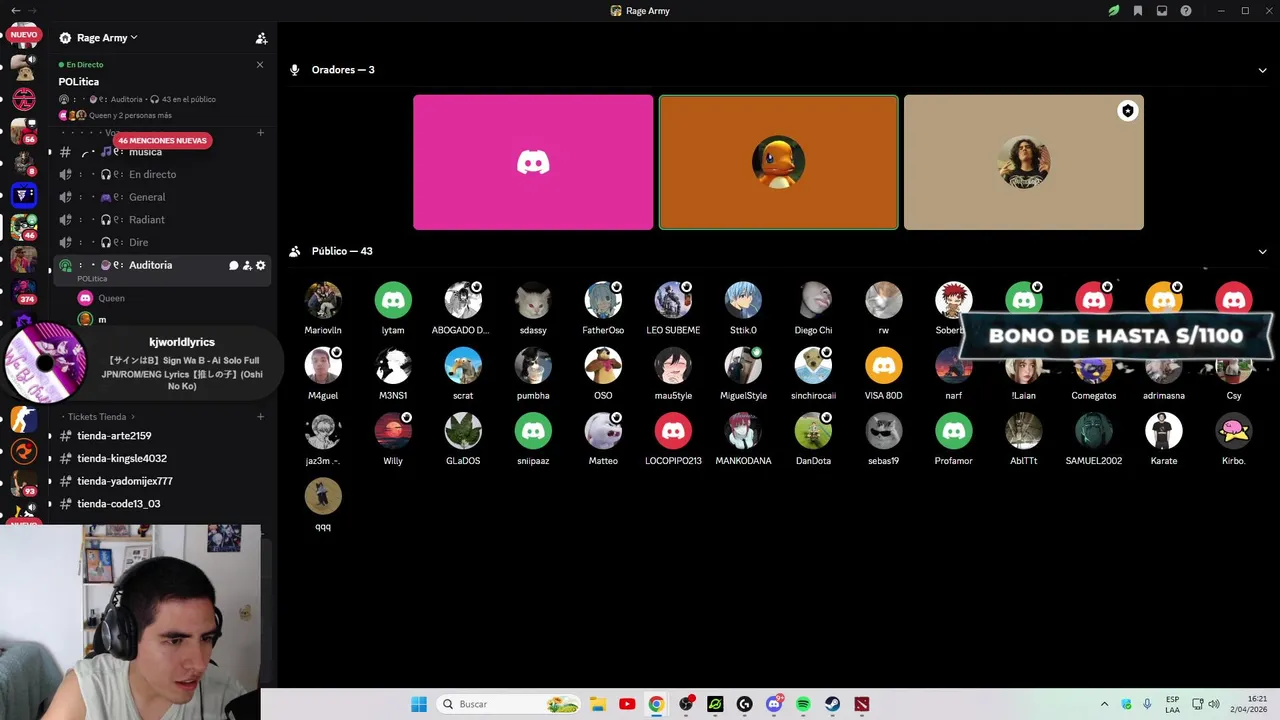The width and height of the screenshot is (1280, 720).
Task: Click the invite people icon beside Rage Army
Action: point(261,38)
